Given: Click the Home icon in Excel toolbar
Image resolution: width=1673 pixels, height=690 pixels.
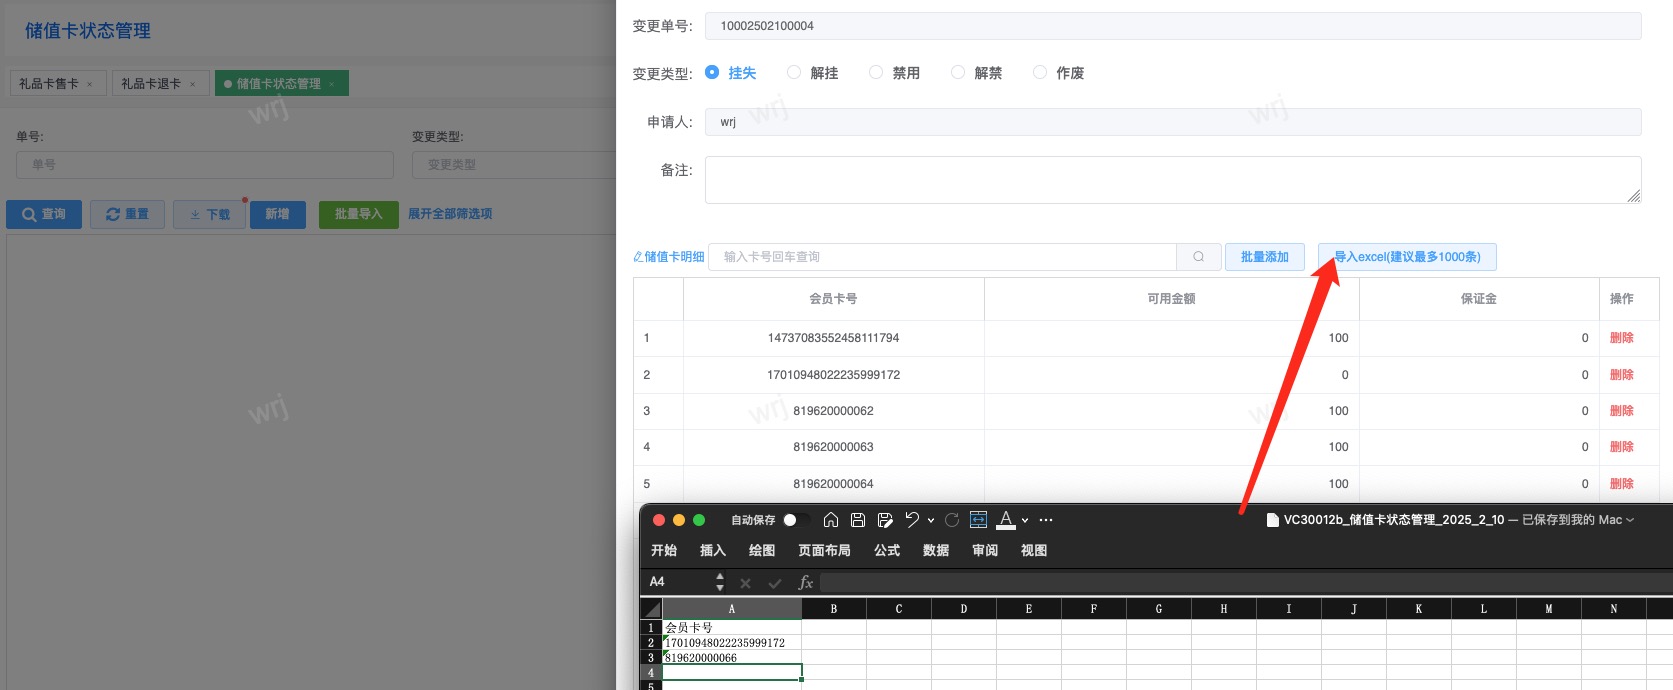Looking at the screenshot, I should [830, 520].
